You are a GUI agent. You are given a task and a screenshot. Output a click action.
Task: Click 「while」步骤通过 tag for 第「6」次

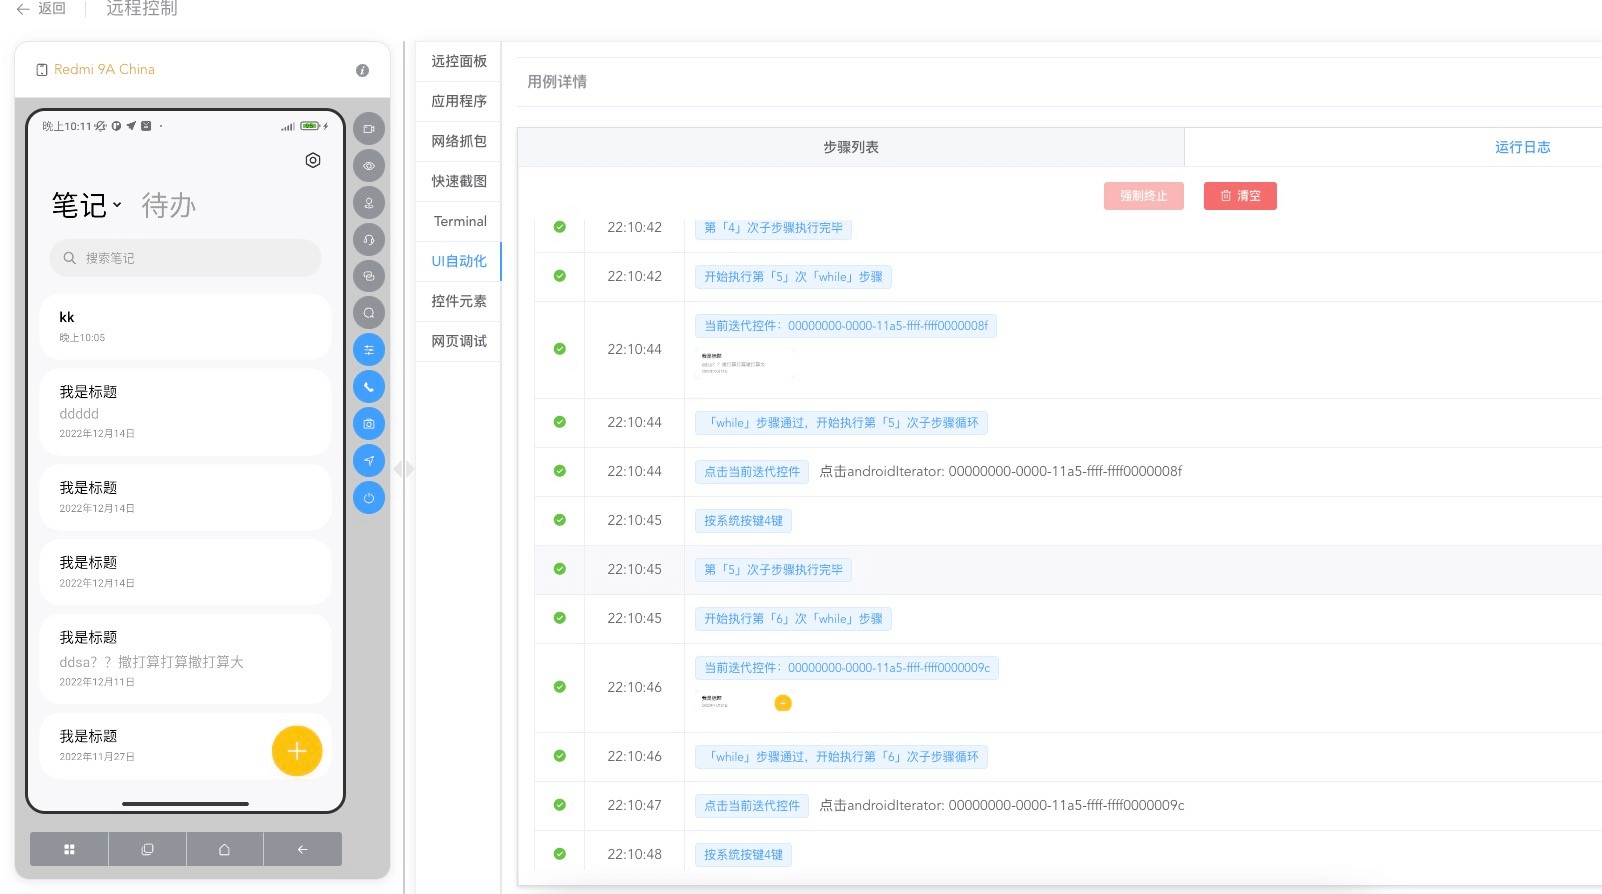coord(841,757)
